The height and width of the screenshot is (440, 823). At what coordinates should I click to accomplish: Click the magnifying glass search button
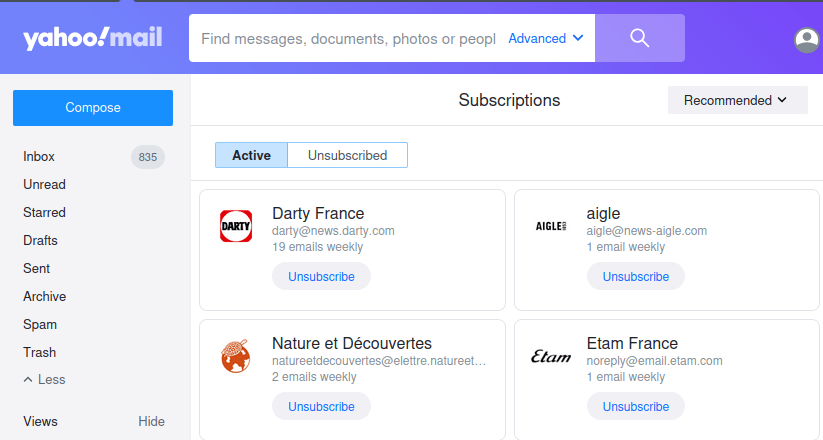pyautogui.click(x=640, y=38)
